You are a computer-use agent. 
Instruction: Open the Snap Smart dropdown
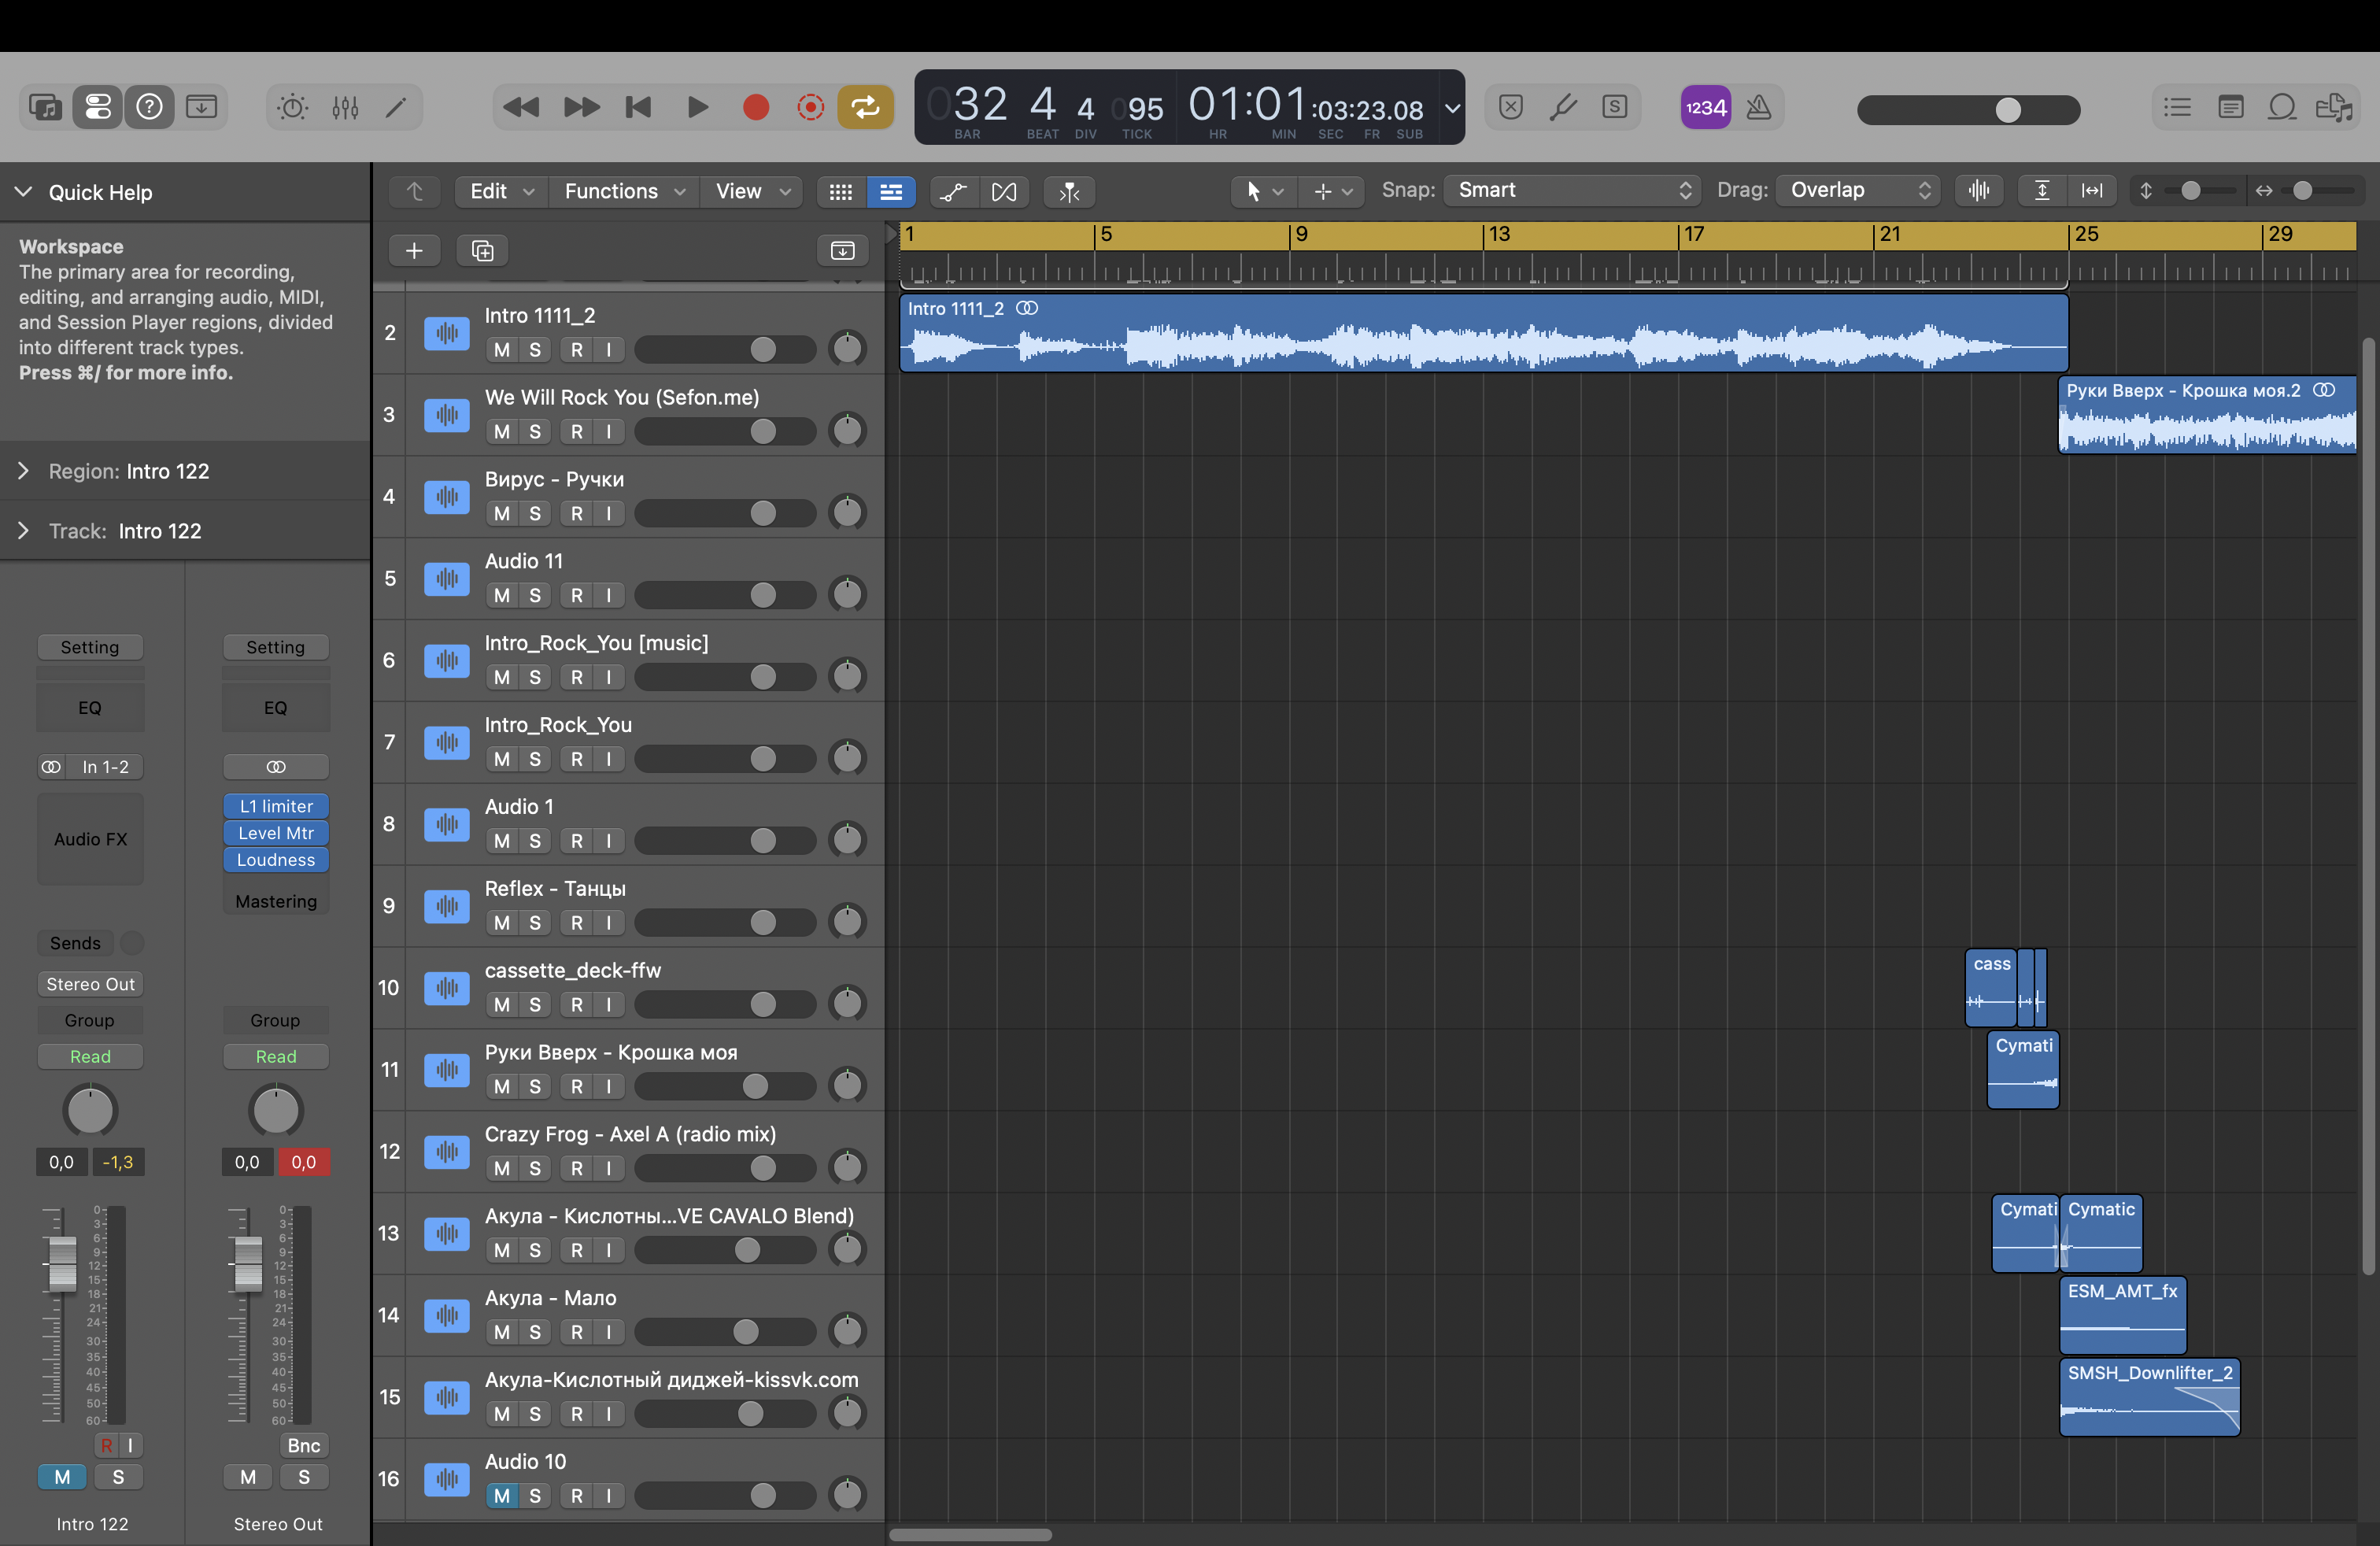click(1571, 190)
